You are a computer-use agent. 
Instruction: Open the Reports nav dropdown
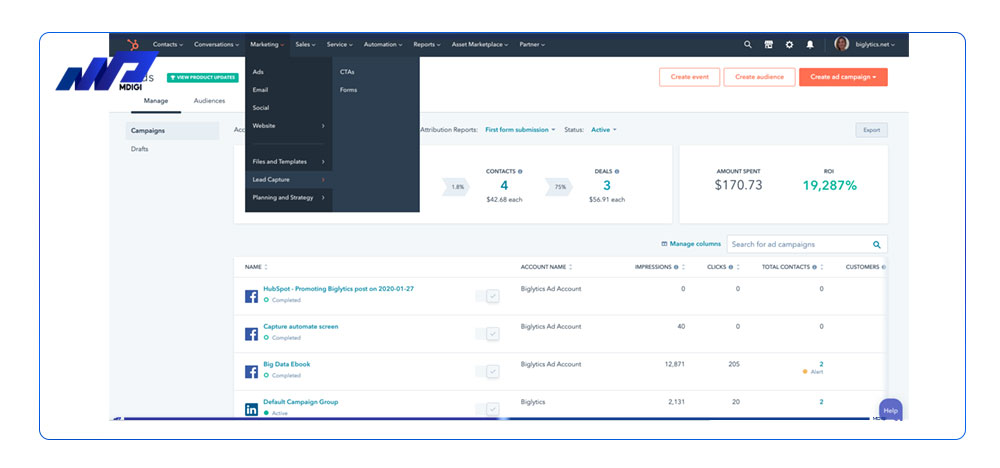[x=427, y=45]
